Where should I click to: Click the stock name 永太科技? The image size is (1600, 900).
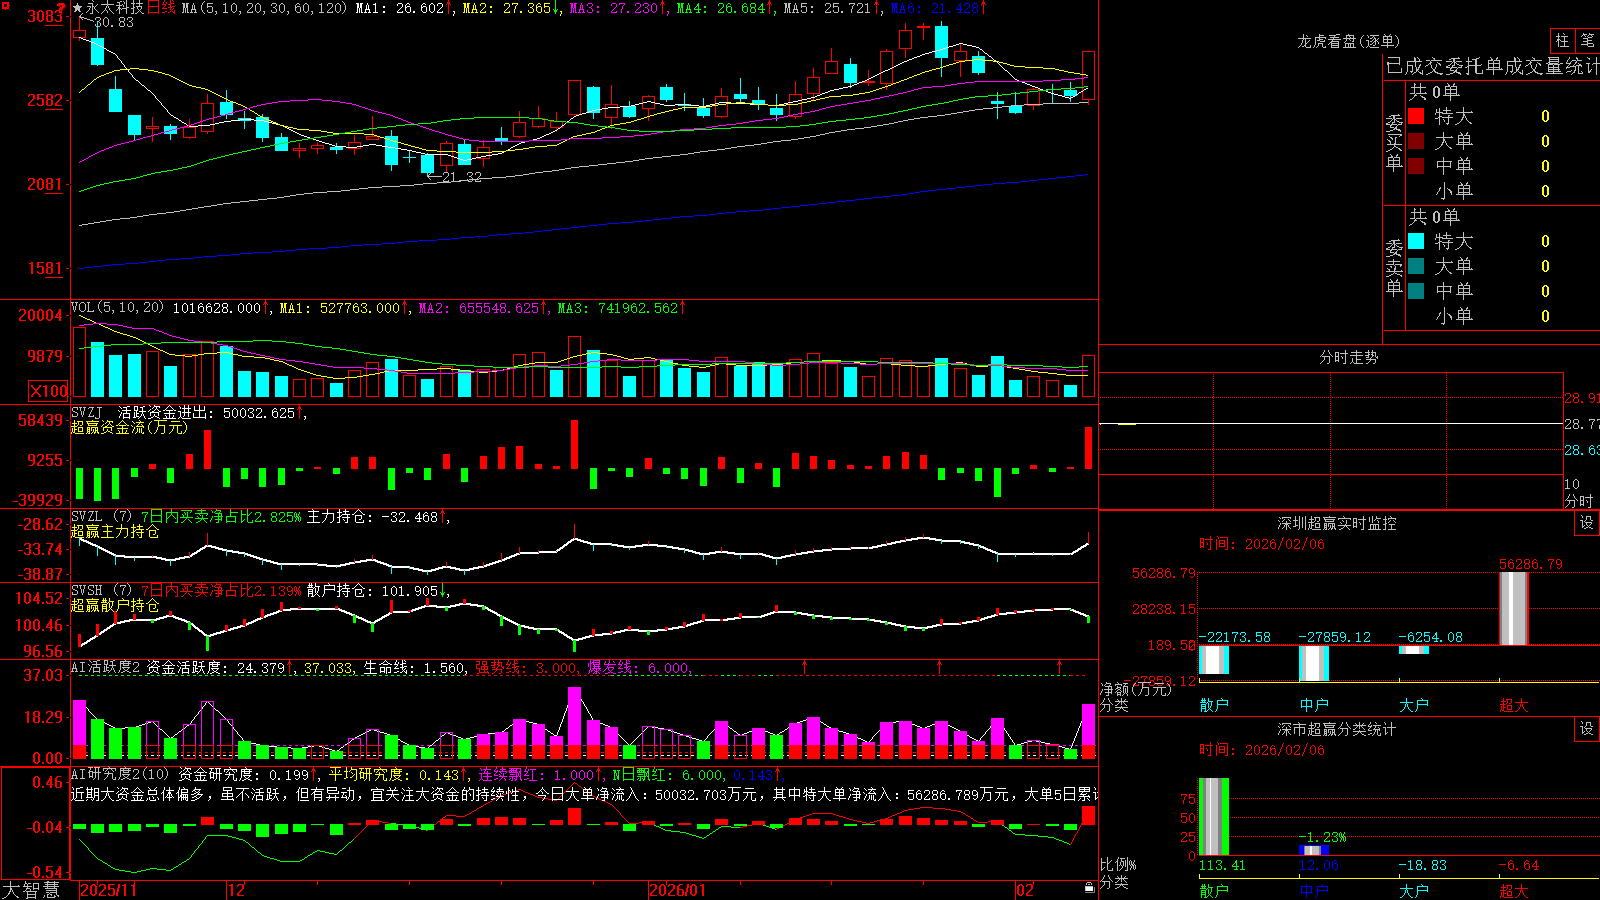(115, 8)
